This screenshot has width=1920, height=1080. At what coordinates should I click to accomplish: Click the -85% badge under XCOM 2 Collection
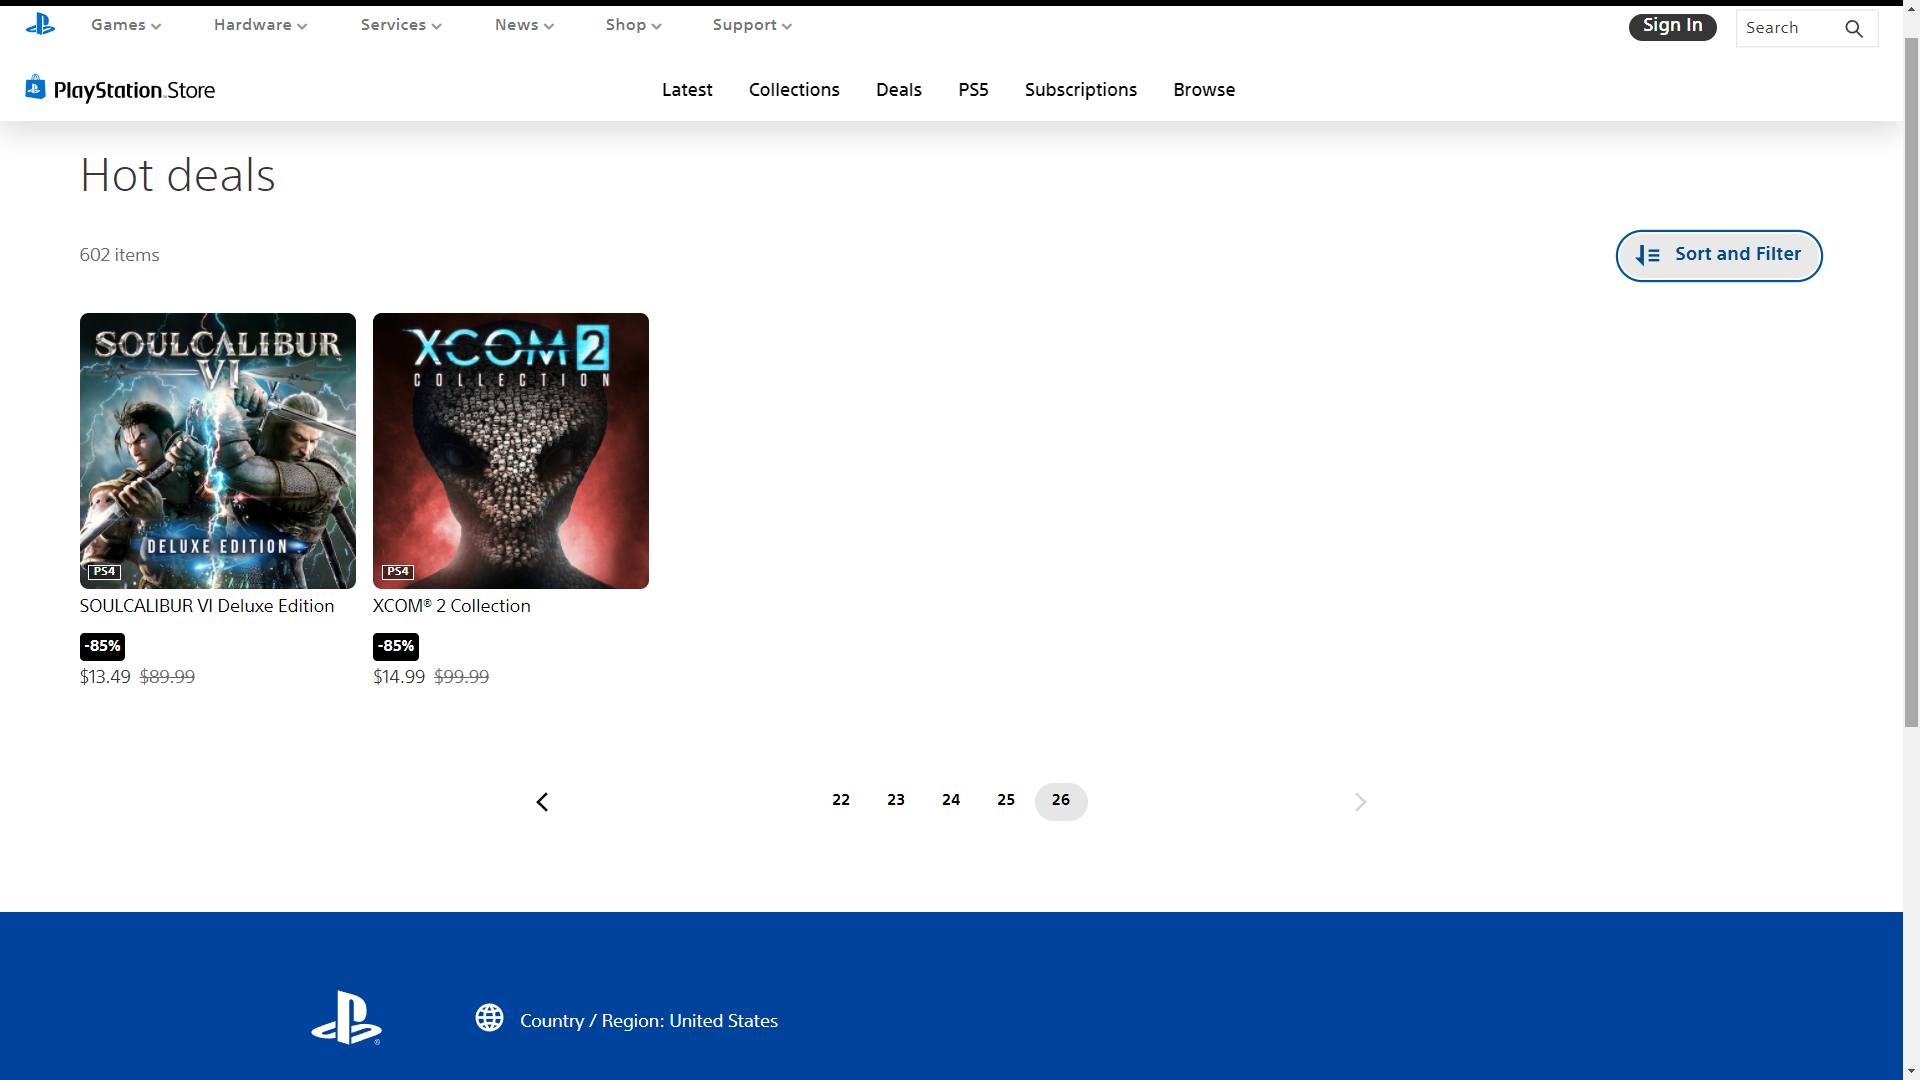pyautogui.click(x=395, y=646)
